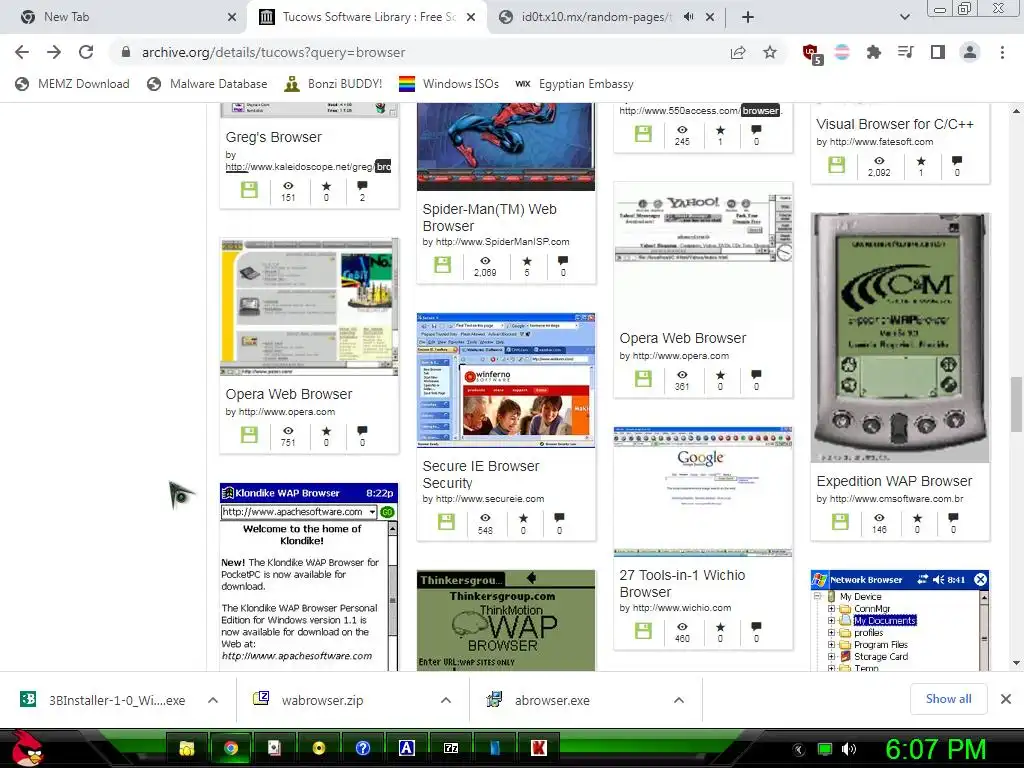Close the downloads bar
Screen dimensions: 1024x768
(x=1006, y=699)
